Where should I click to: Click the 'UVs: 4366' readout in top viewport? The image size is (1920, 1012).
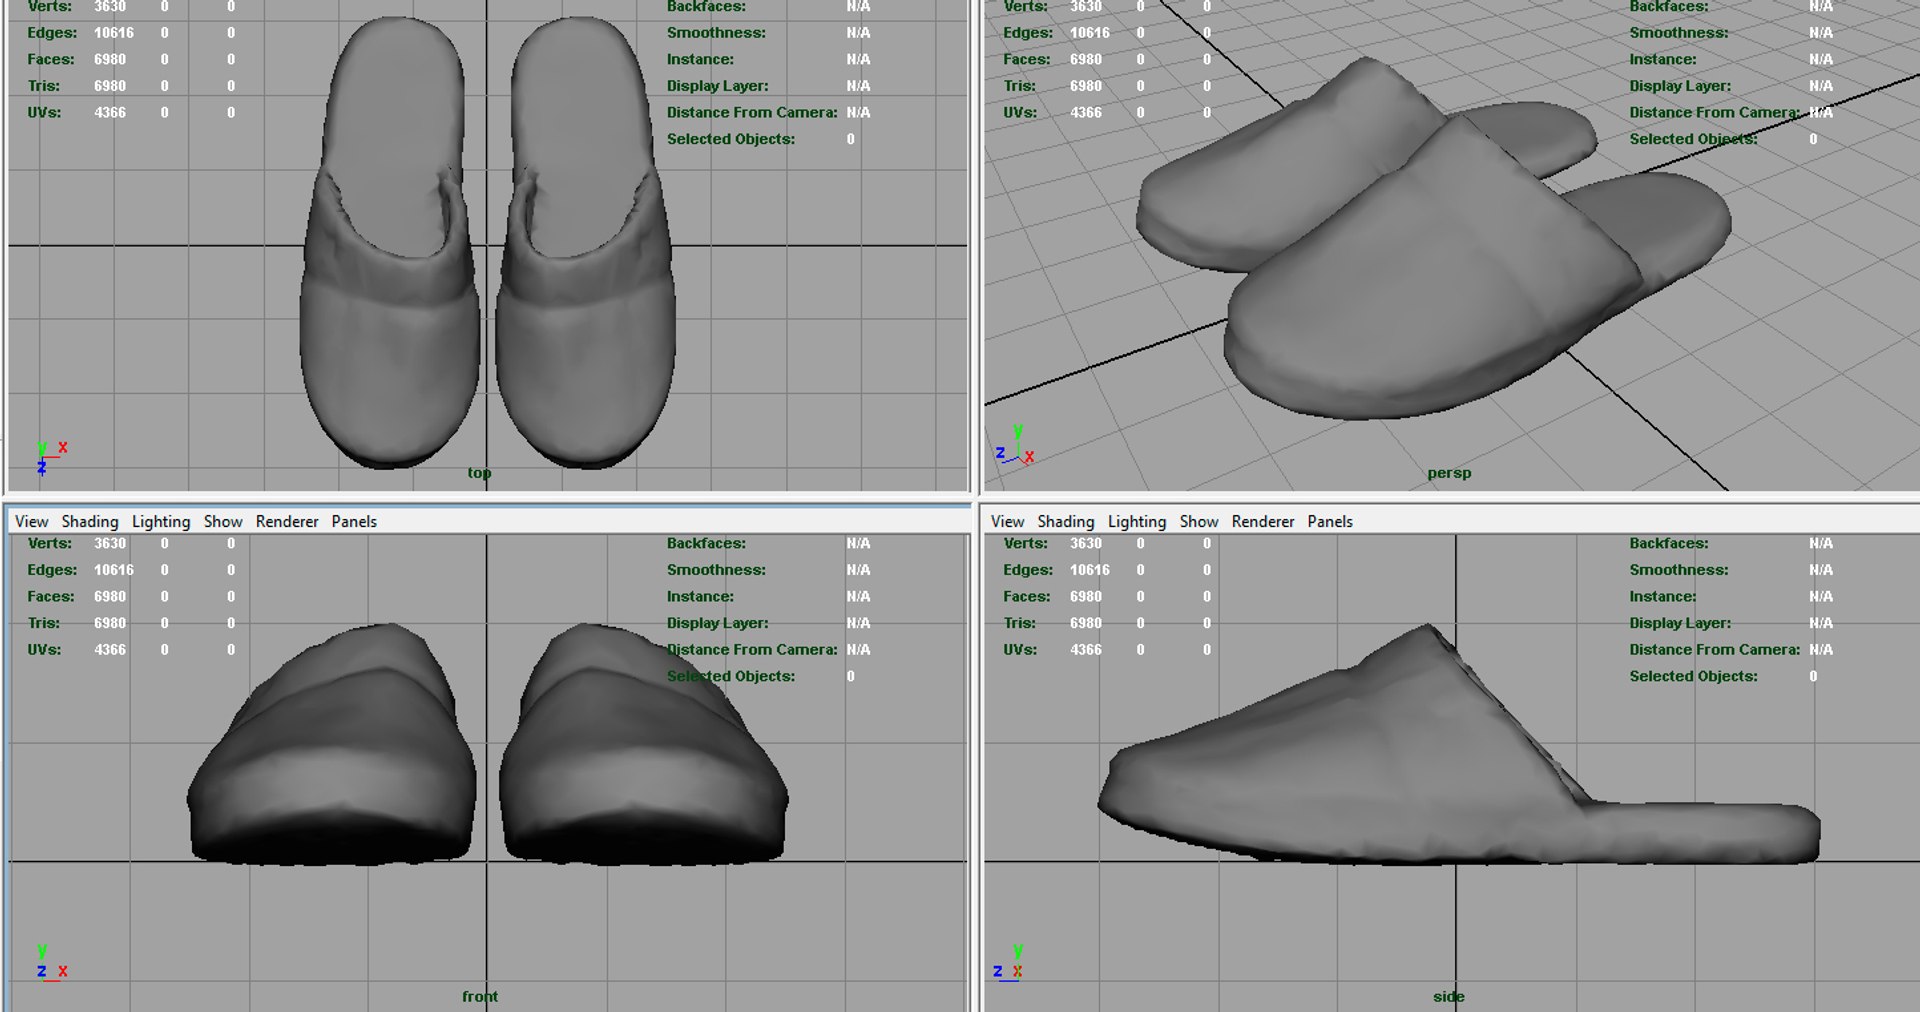click(x=76, y=112)
